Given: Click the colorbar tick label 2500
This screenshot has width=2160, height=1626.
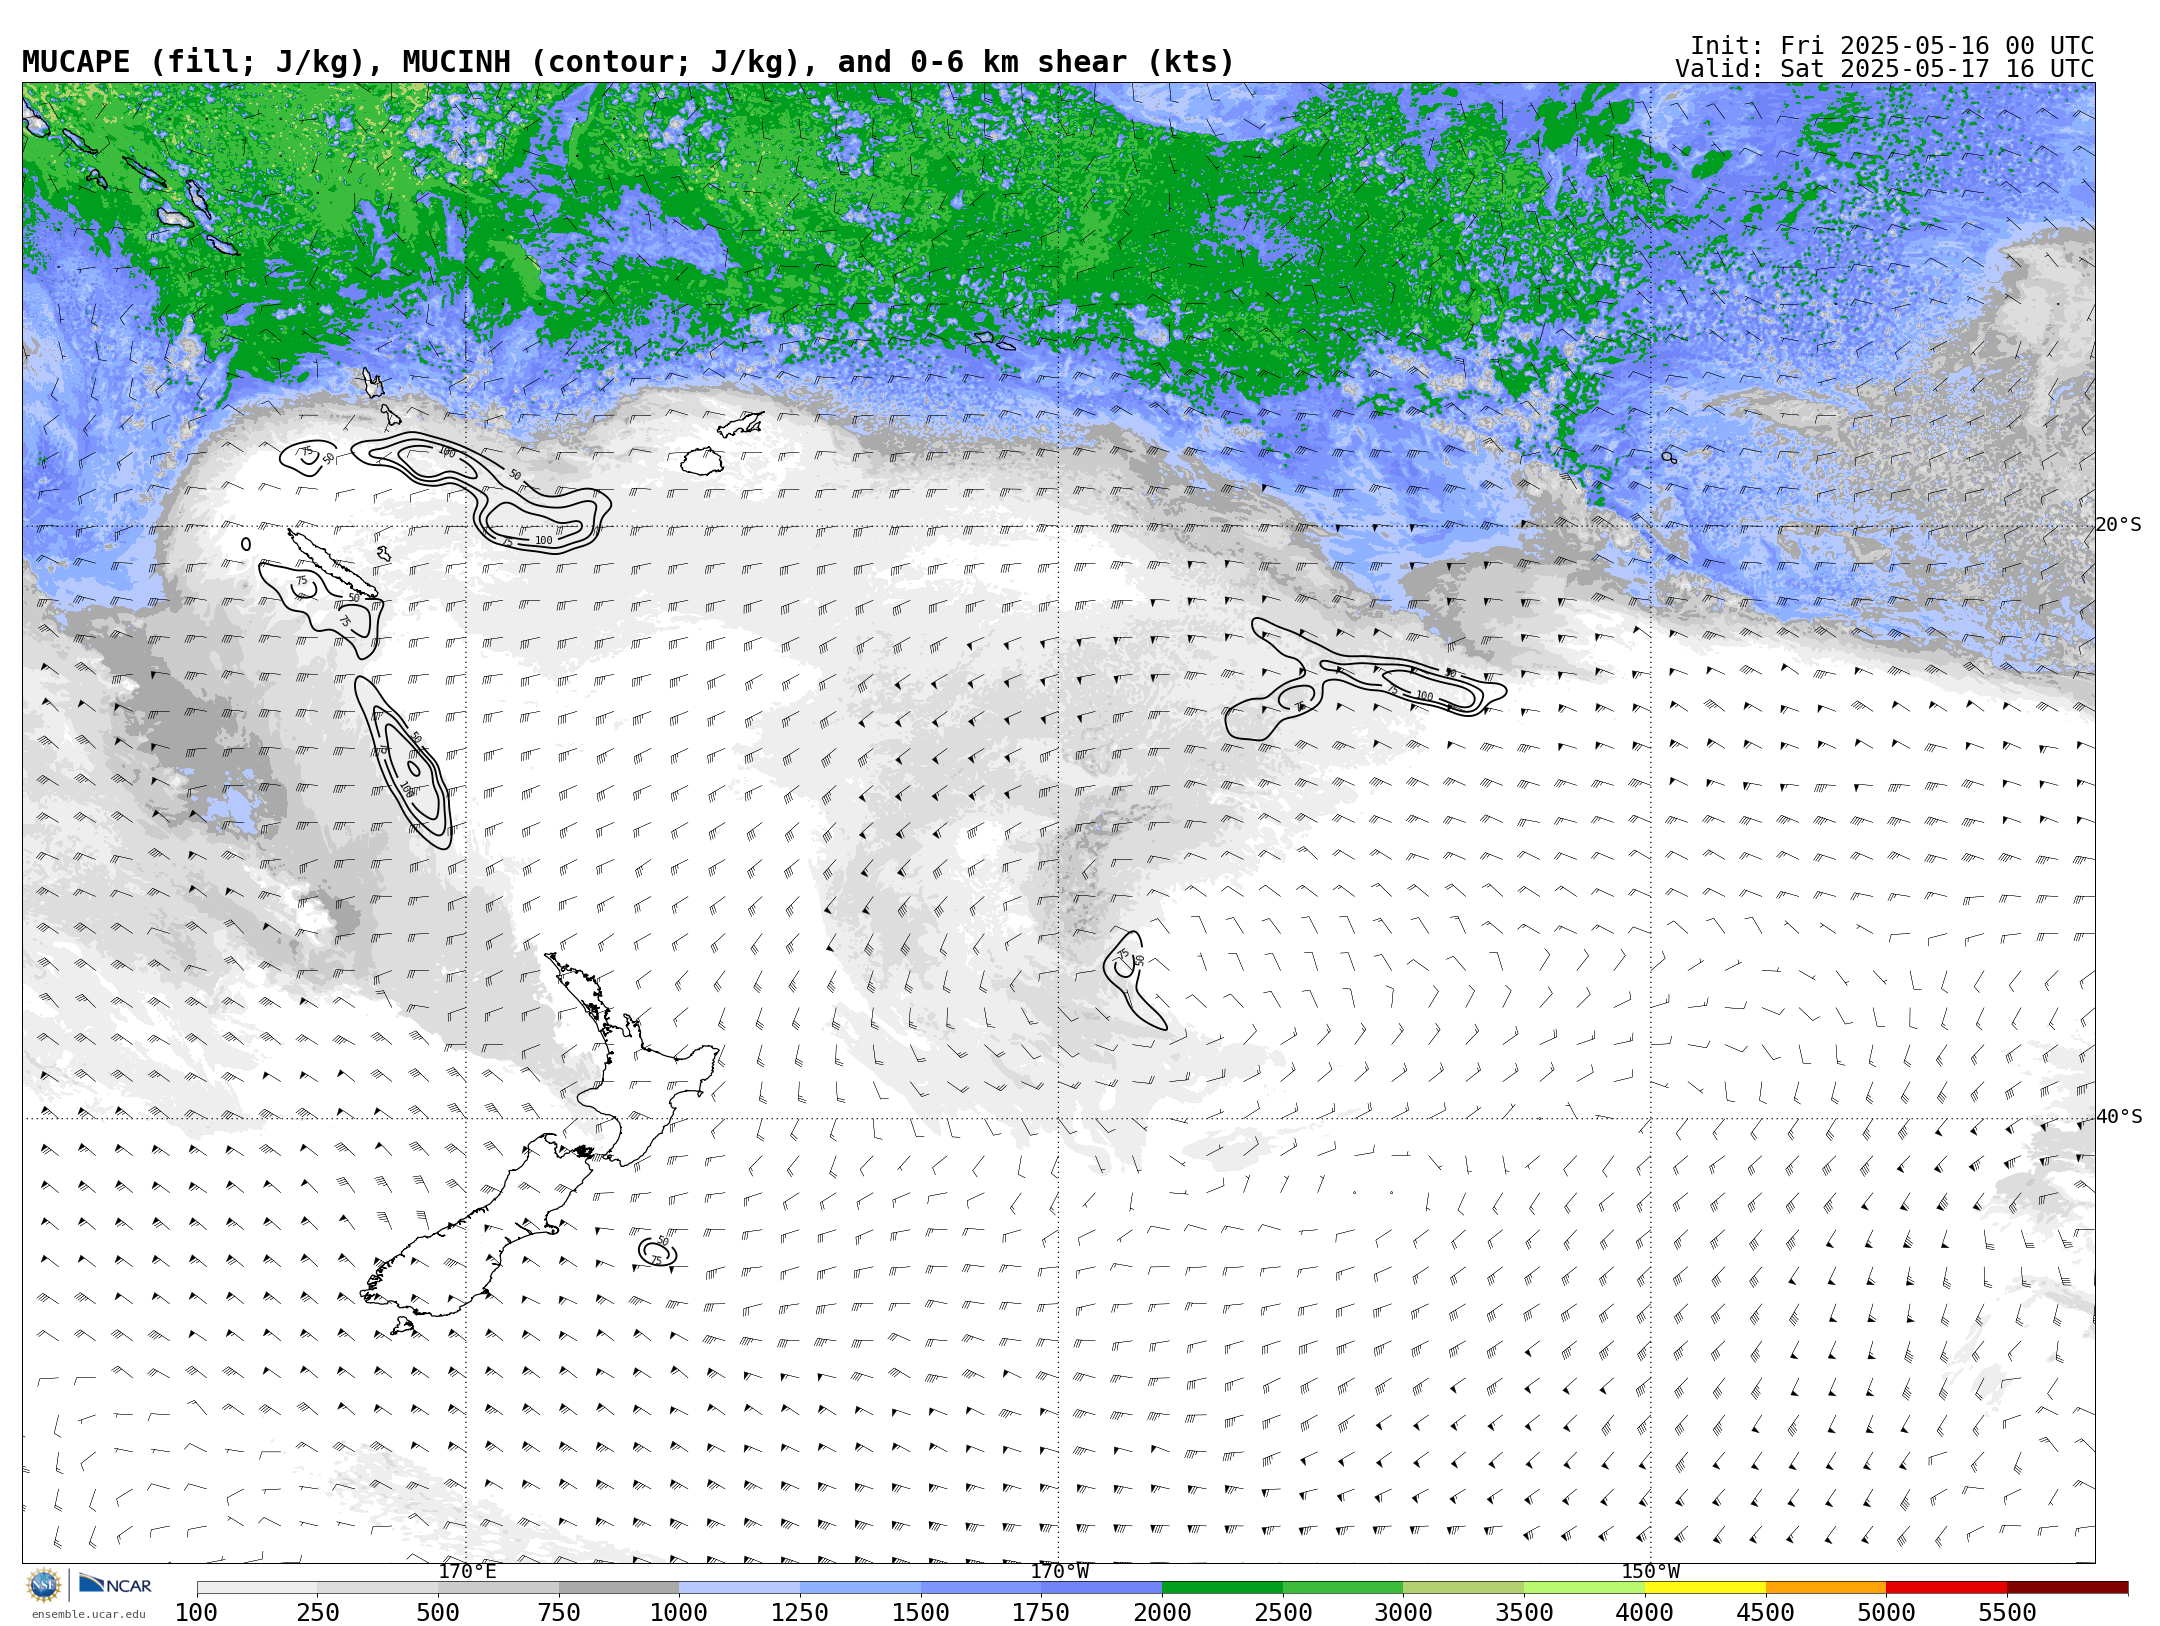Looking at the screenshot, I should [1283, 1613].
